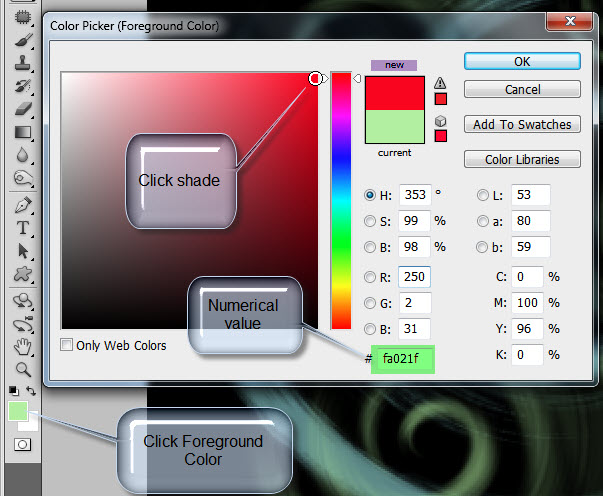
Task: Open Color Libraries
Action: pos(522,159)
